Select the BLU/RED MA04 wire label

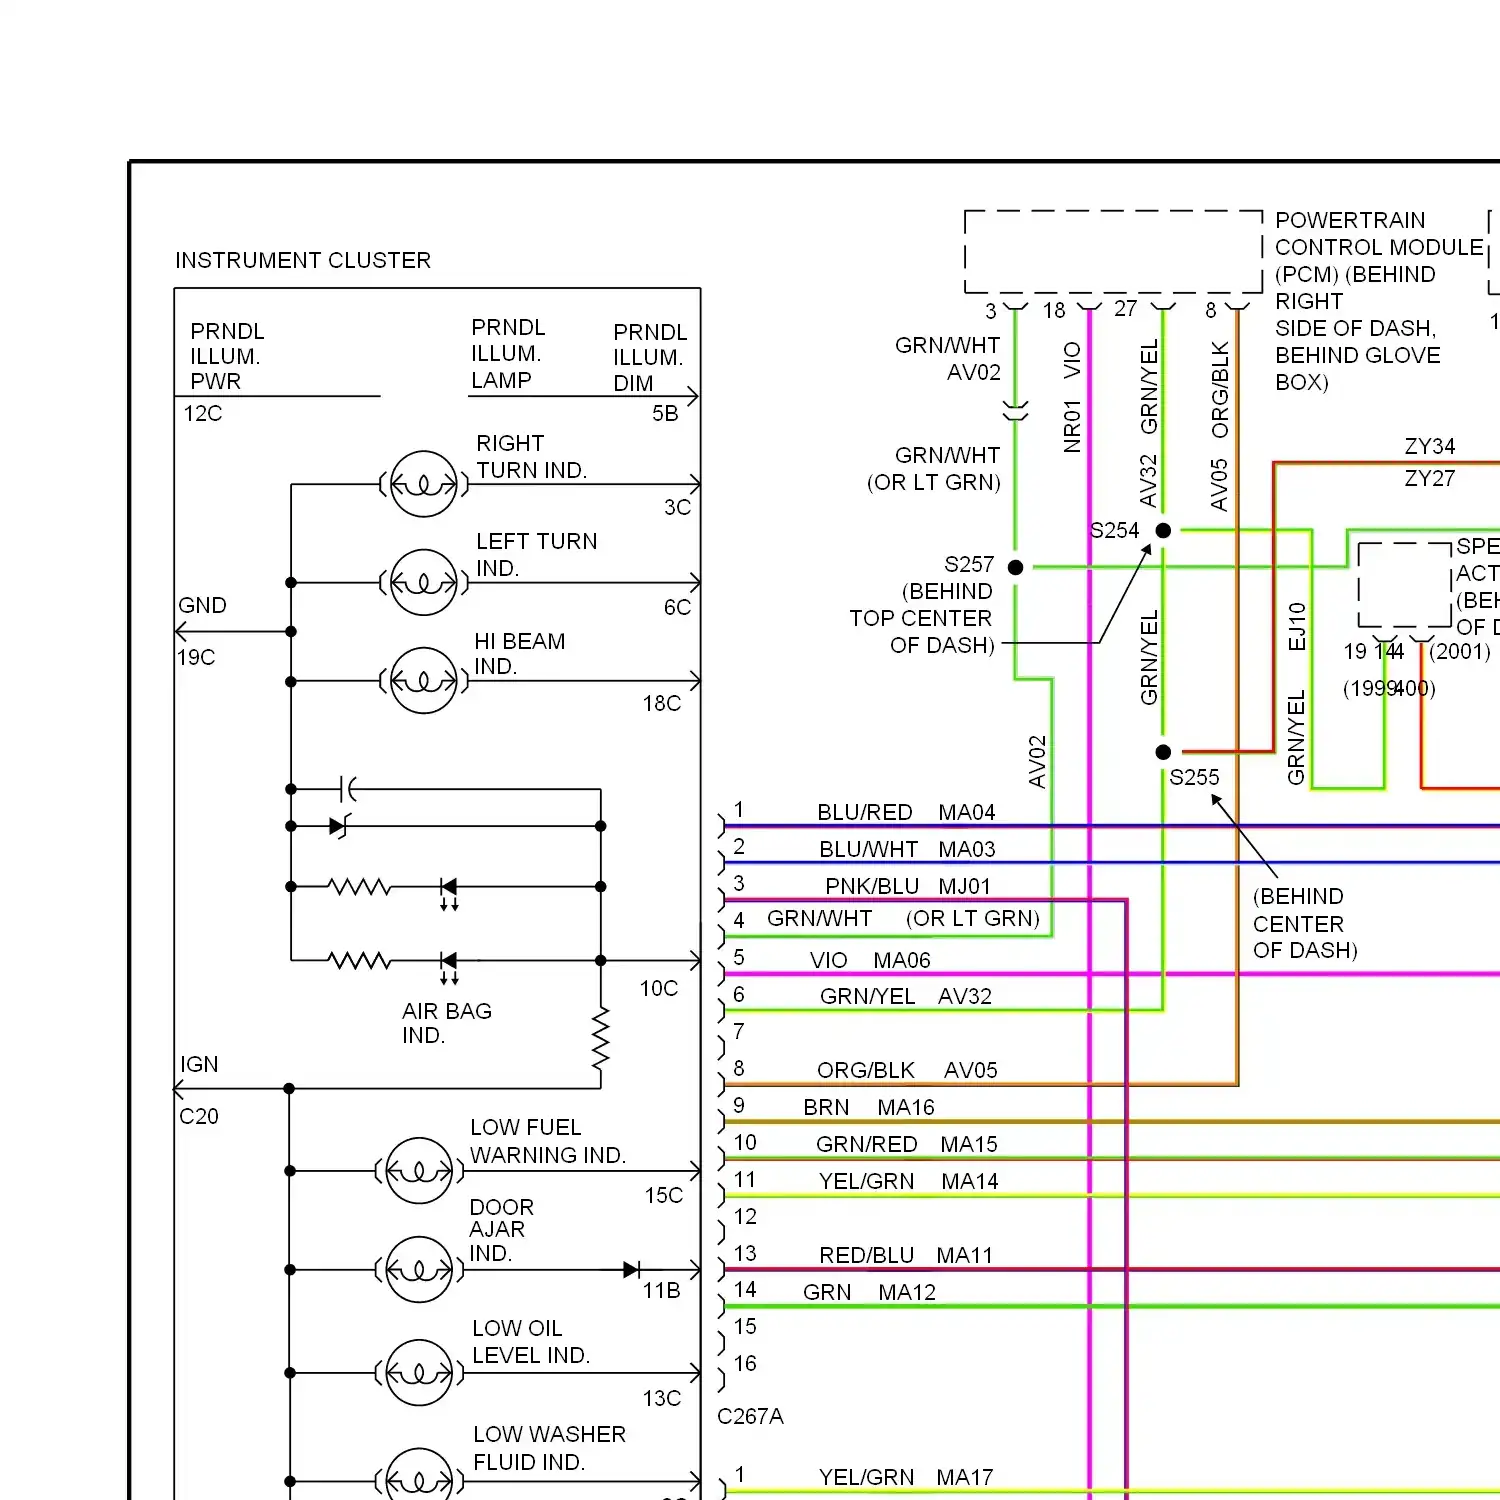point(906,813)
